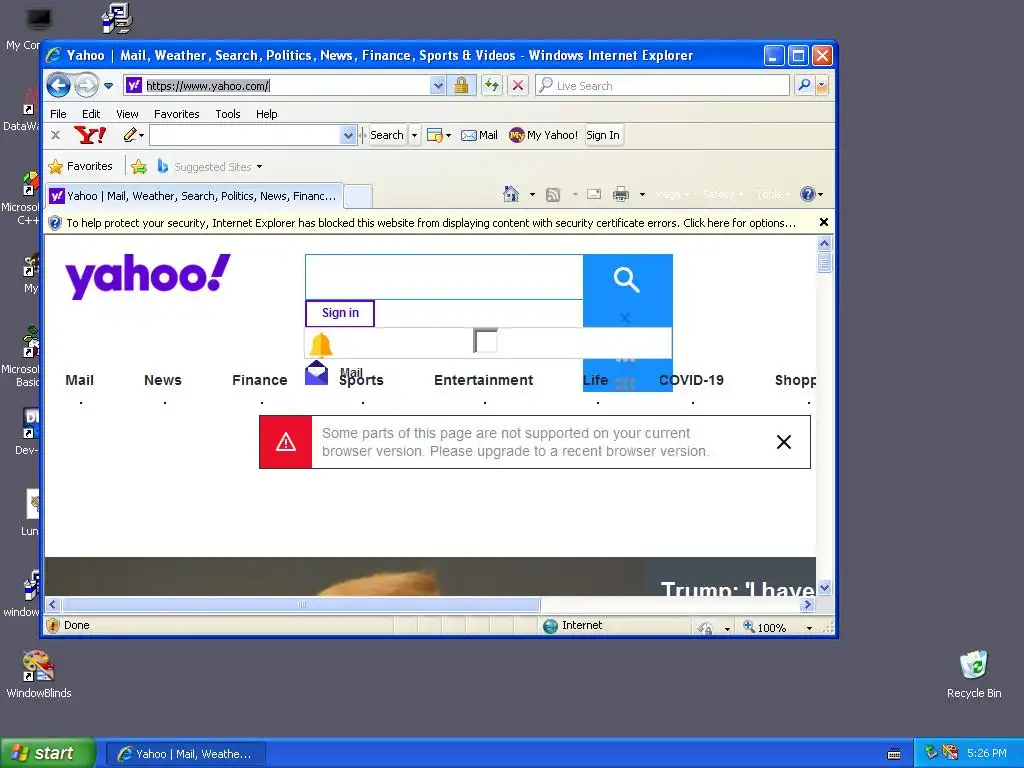This screenshot has width=1024, height=768.
Task: Open the zoom level 100% dropdown
Action: coord(809,628)
